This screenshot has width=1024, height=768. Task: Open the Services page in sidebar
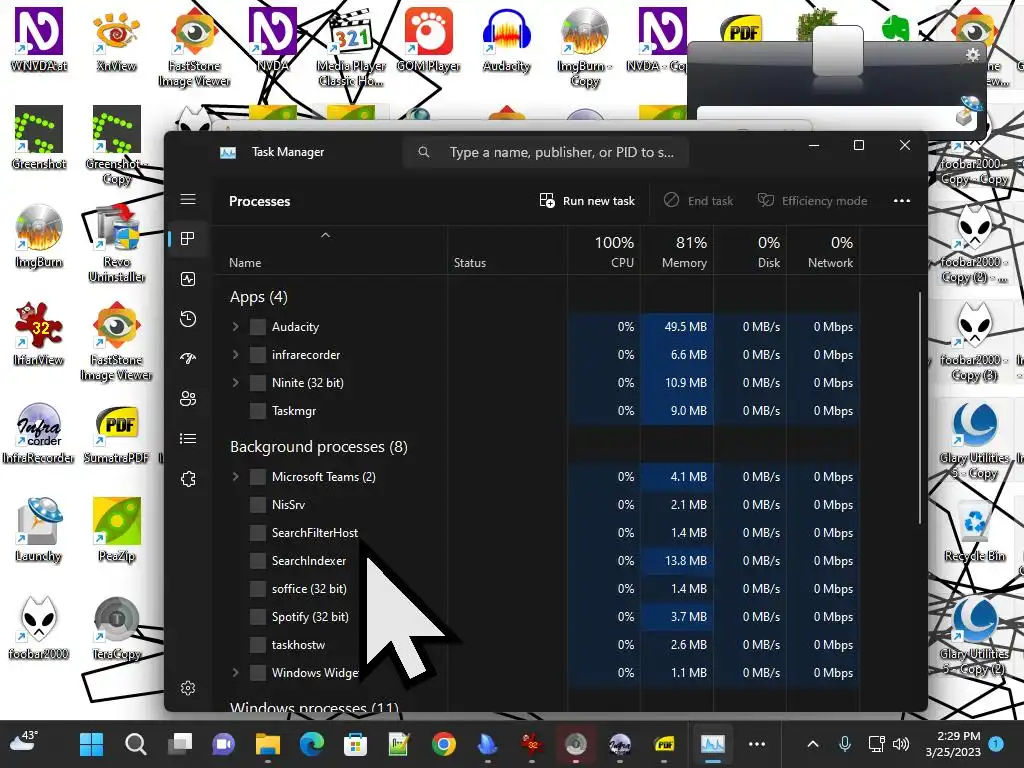click(188, 479)
